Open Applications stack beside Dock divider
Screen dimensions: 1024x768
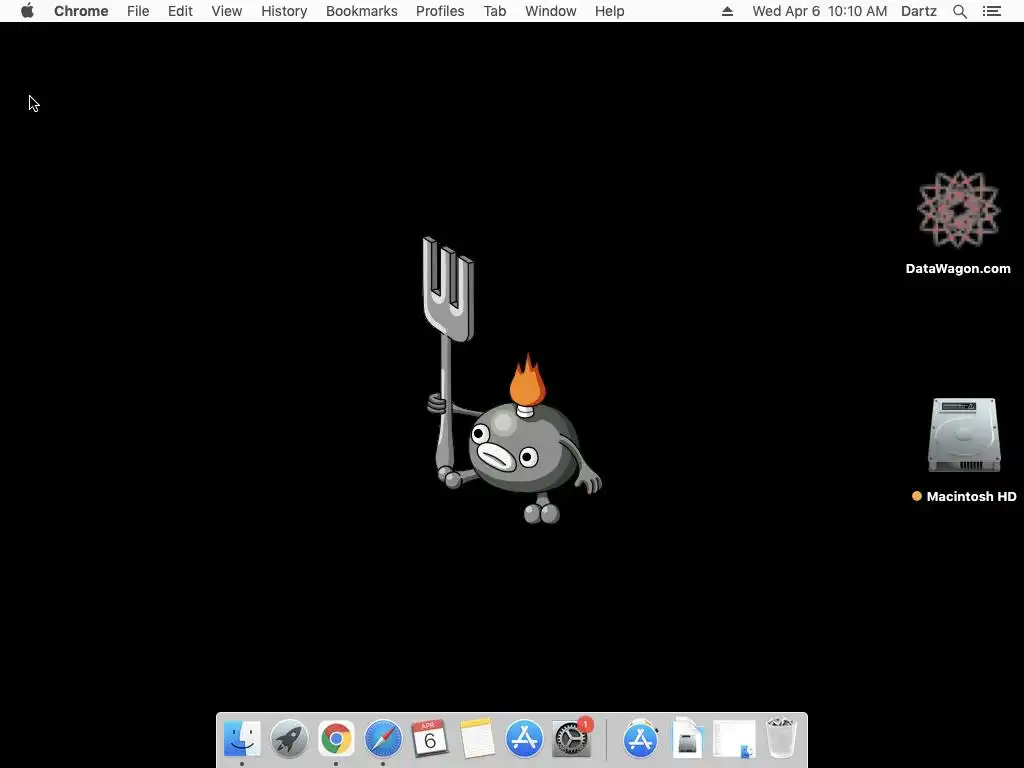click(x=641, y=739)
